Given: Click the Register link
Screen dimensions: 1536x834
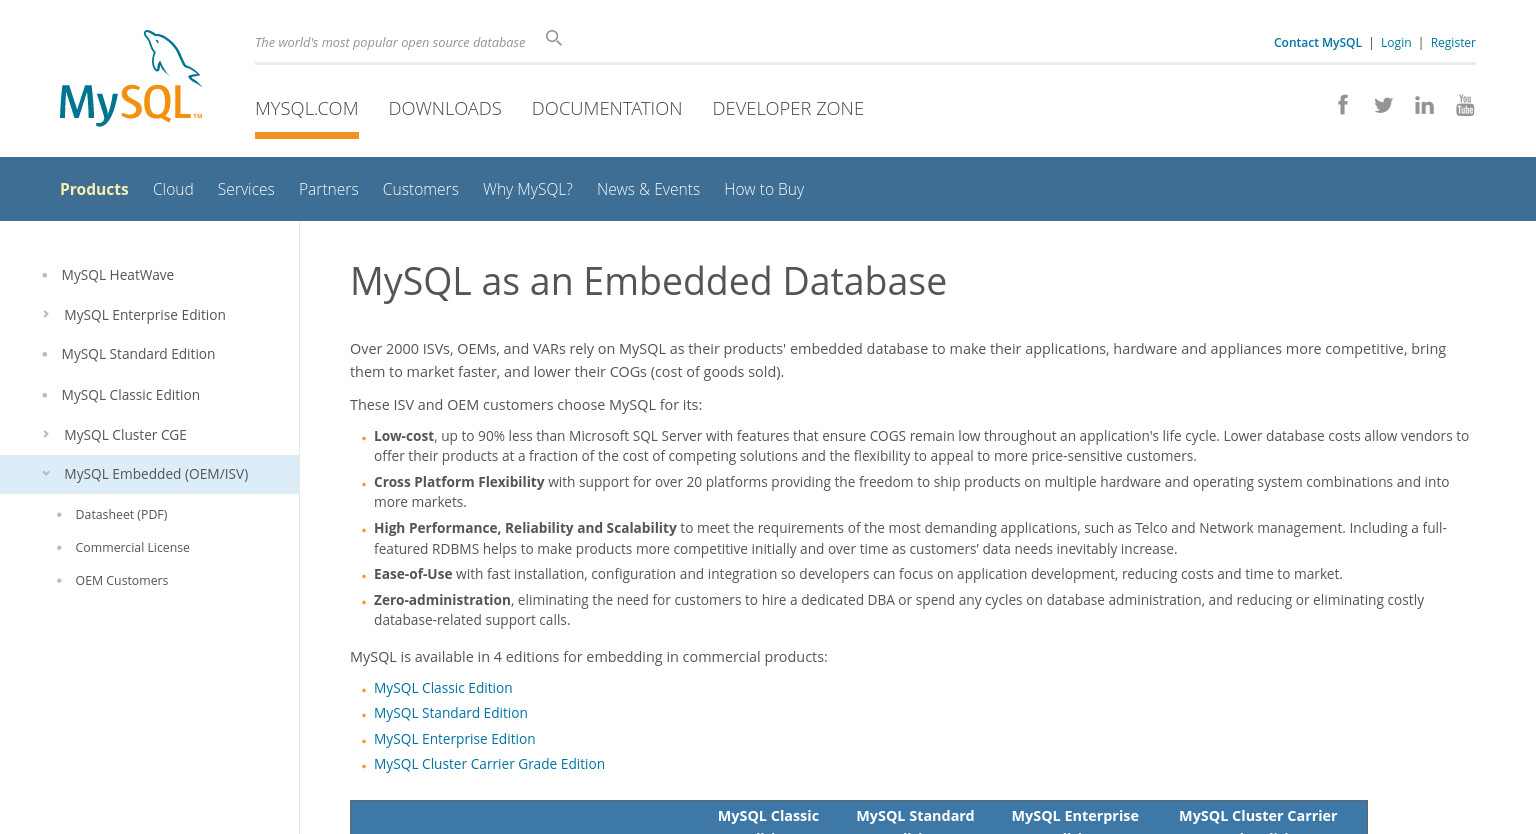Looking at the screenshot, I should [1453, 42].
